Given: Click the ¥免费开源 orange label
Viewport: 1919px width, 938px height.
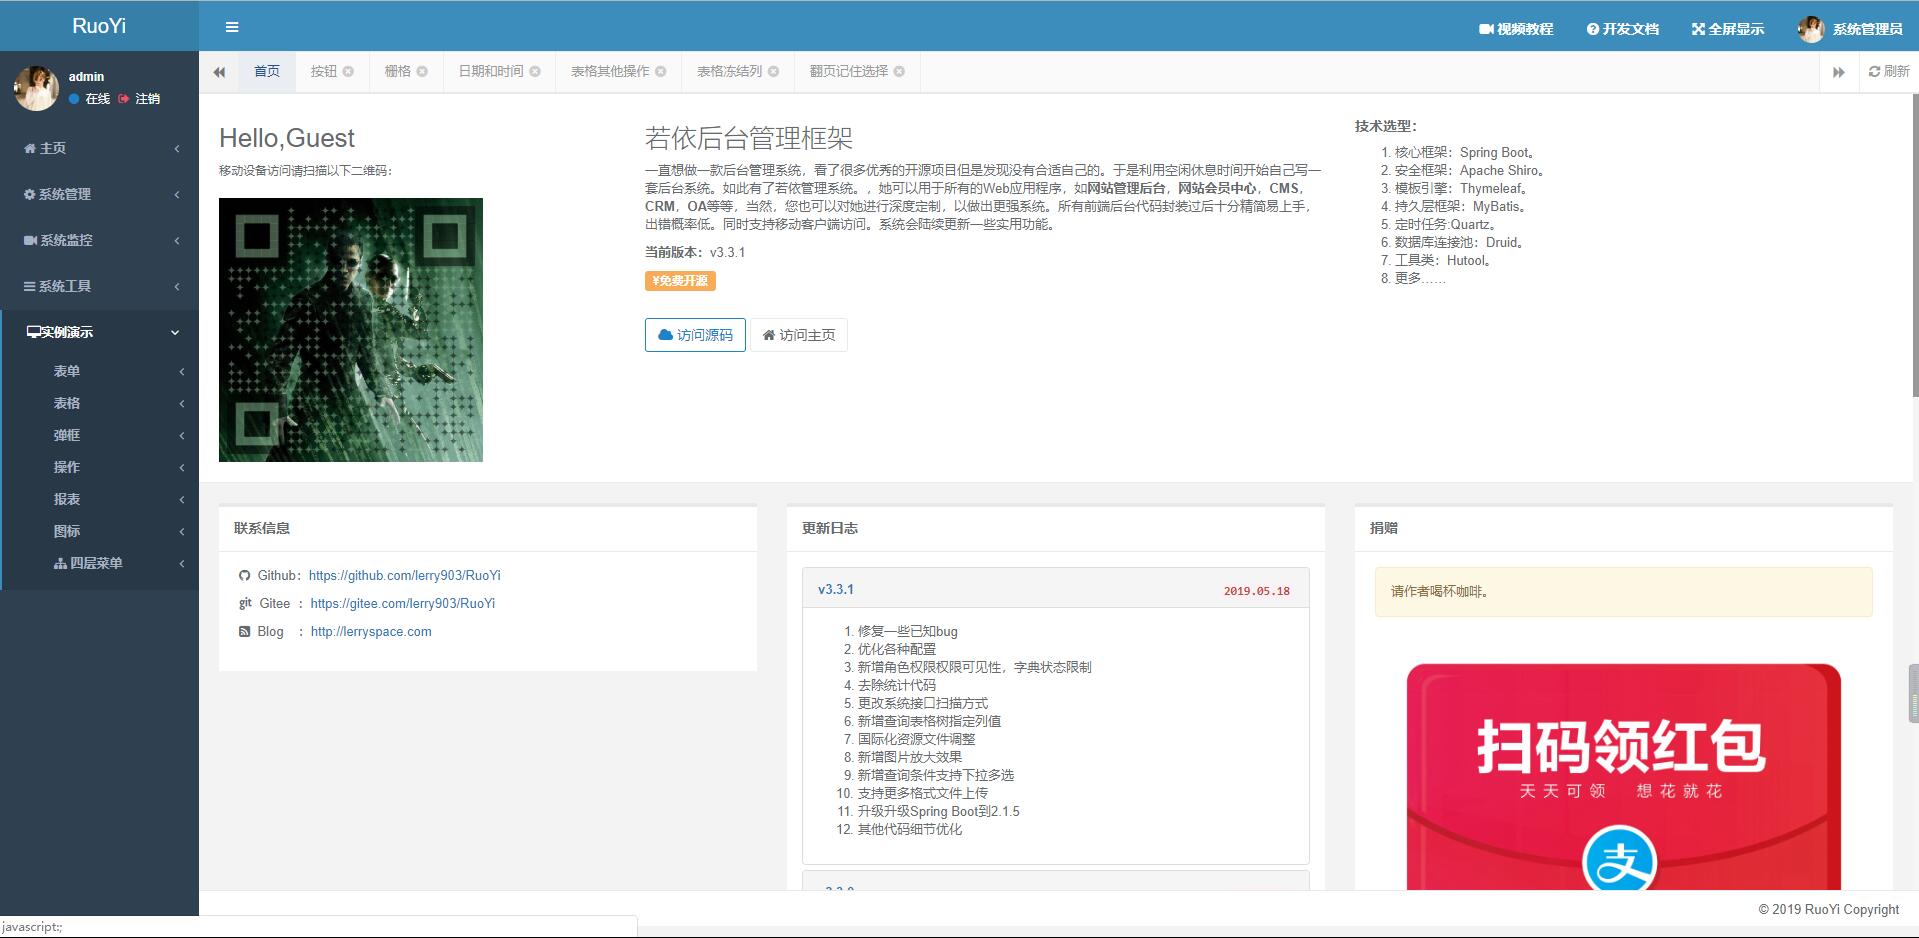Looking at the screenshot, I should [x=680, y=281].
